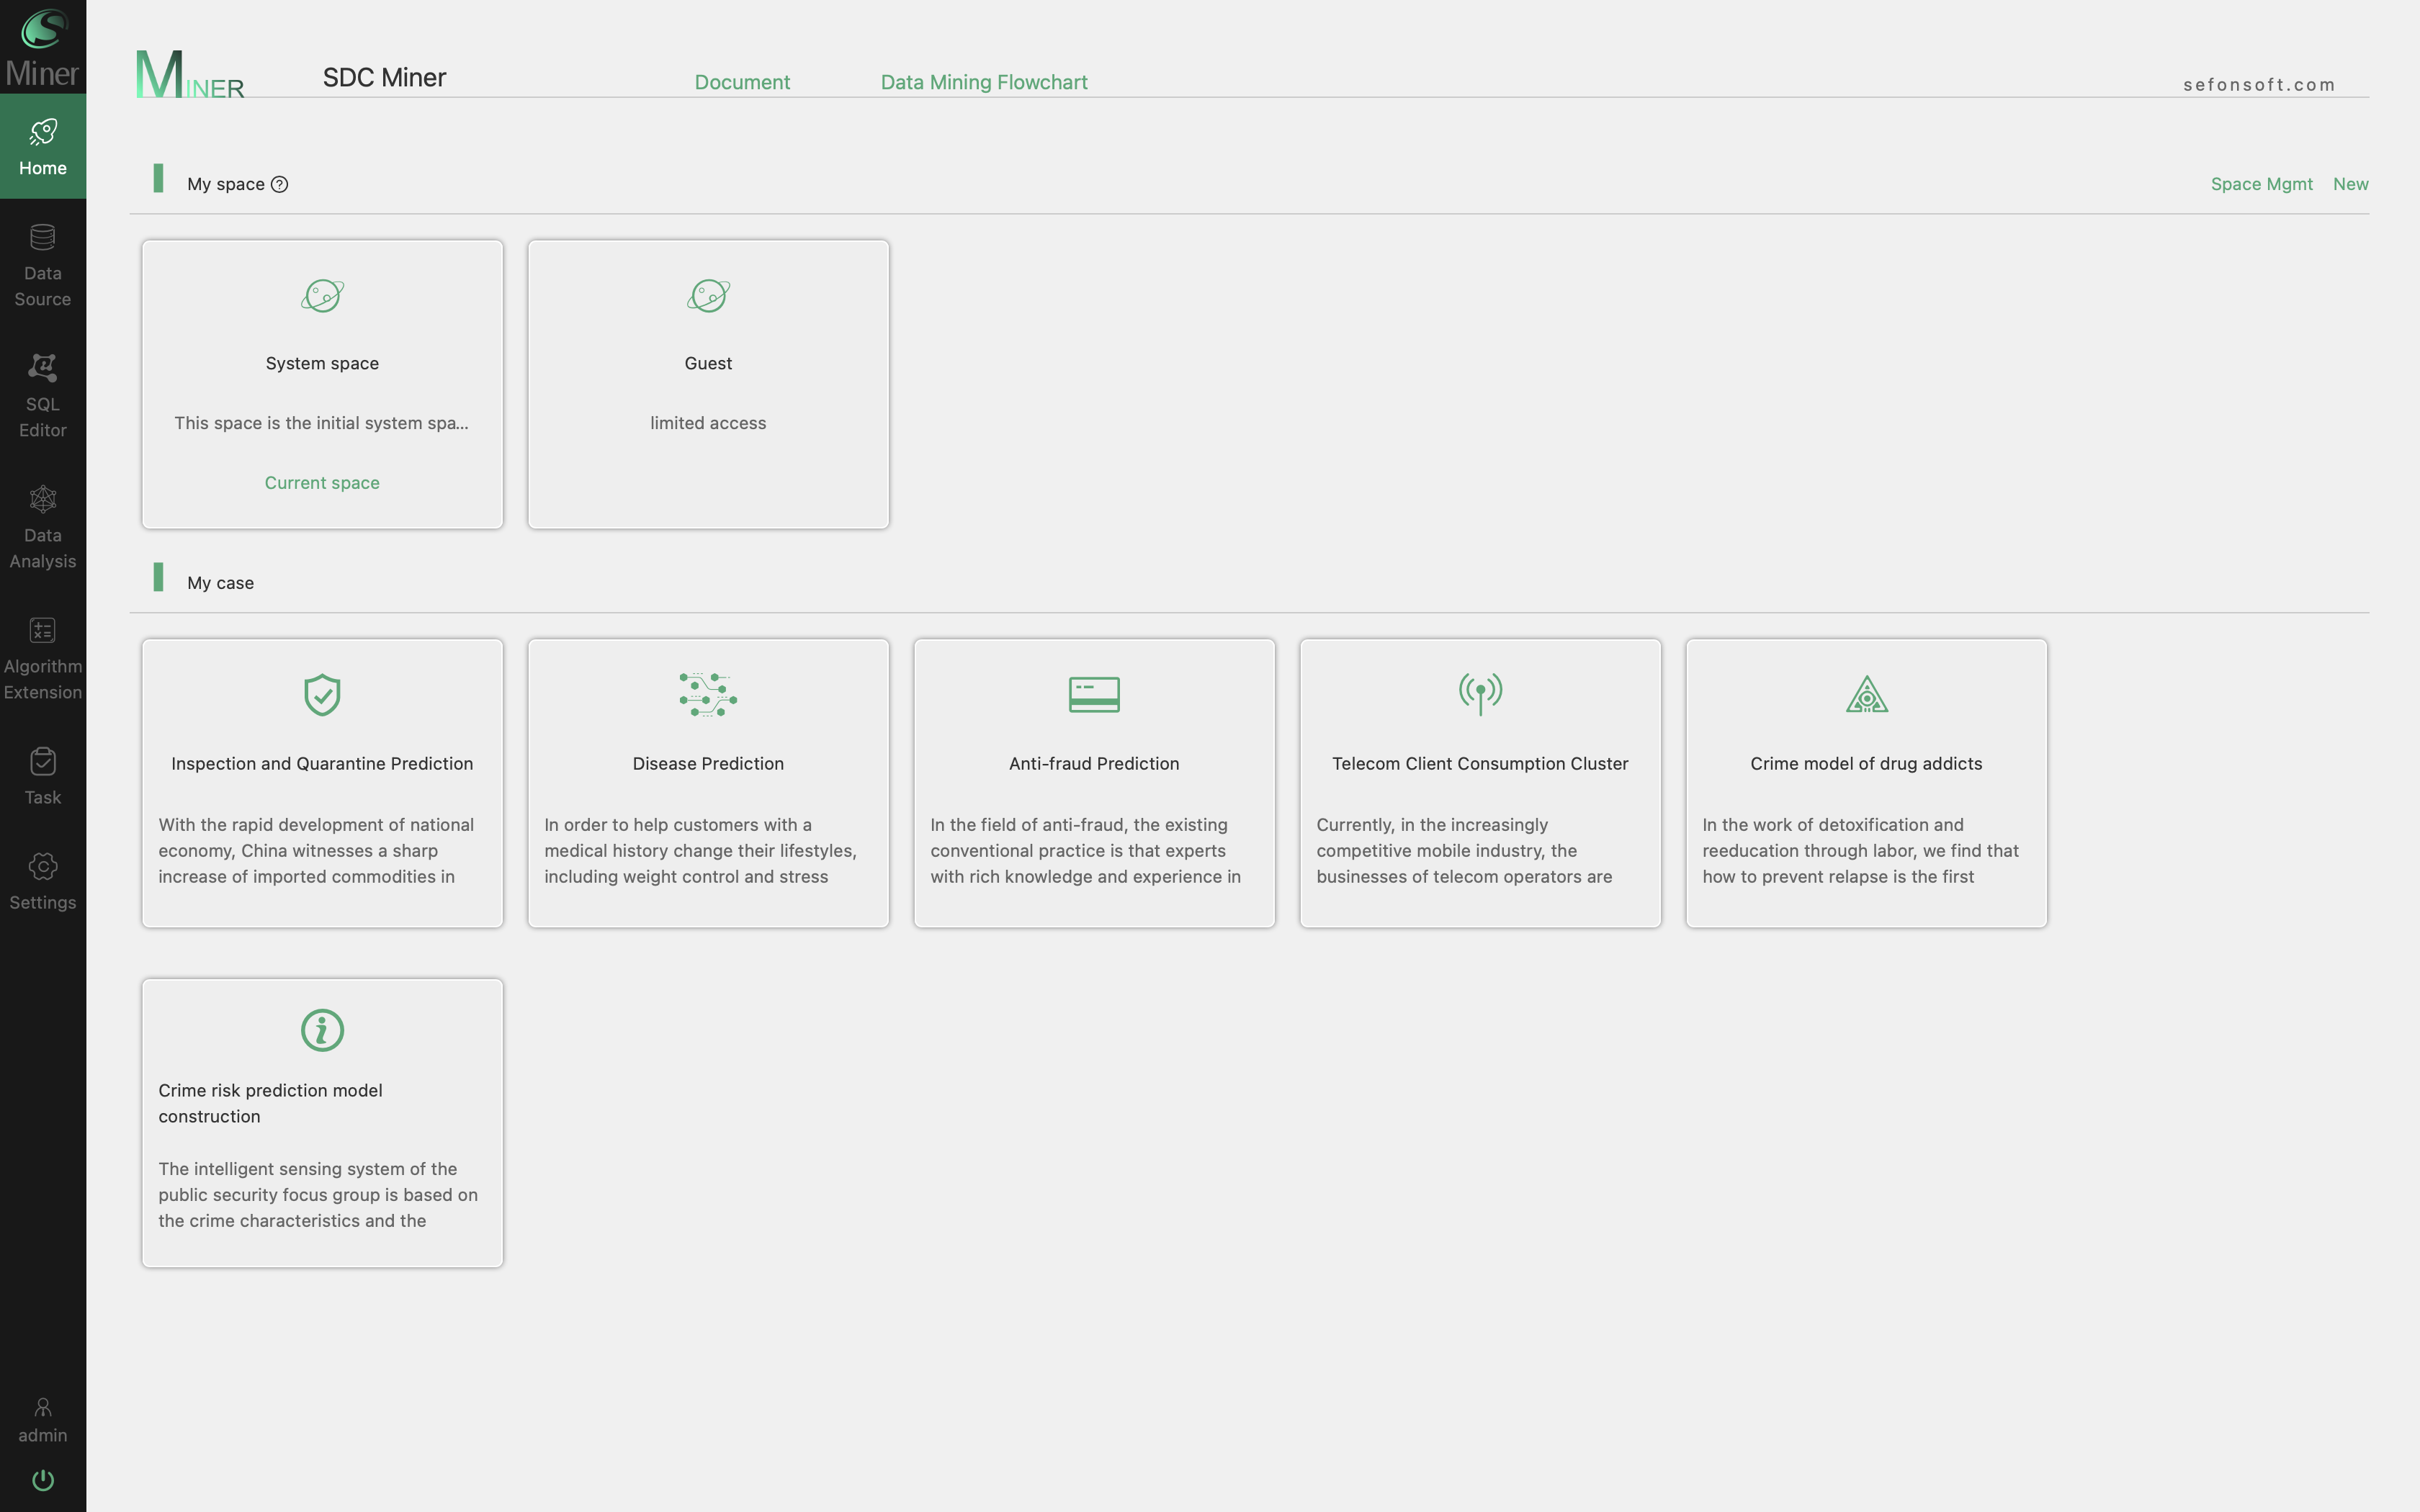Open the System space card
Image resolution: width=2420 pixels, height=1512 pixels.
tap(322, 384)
